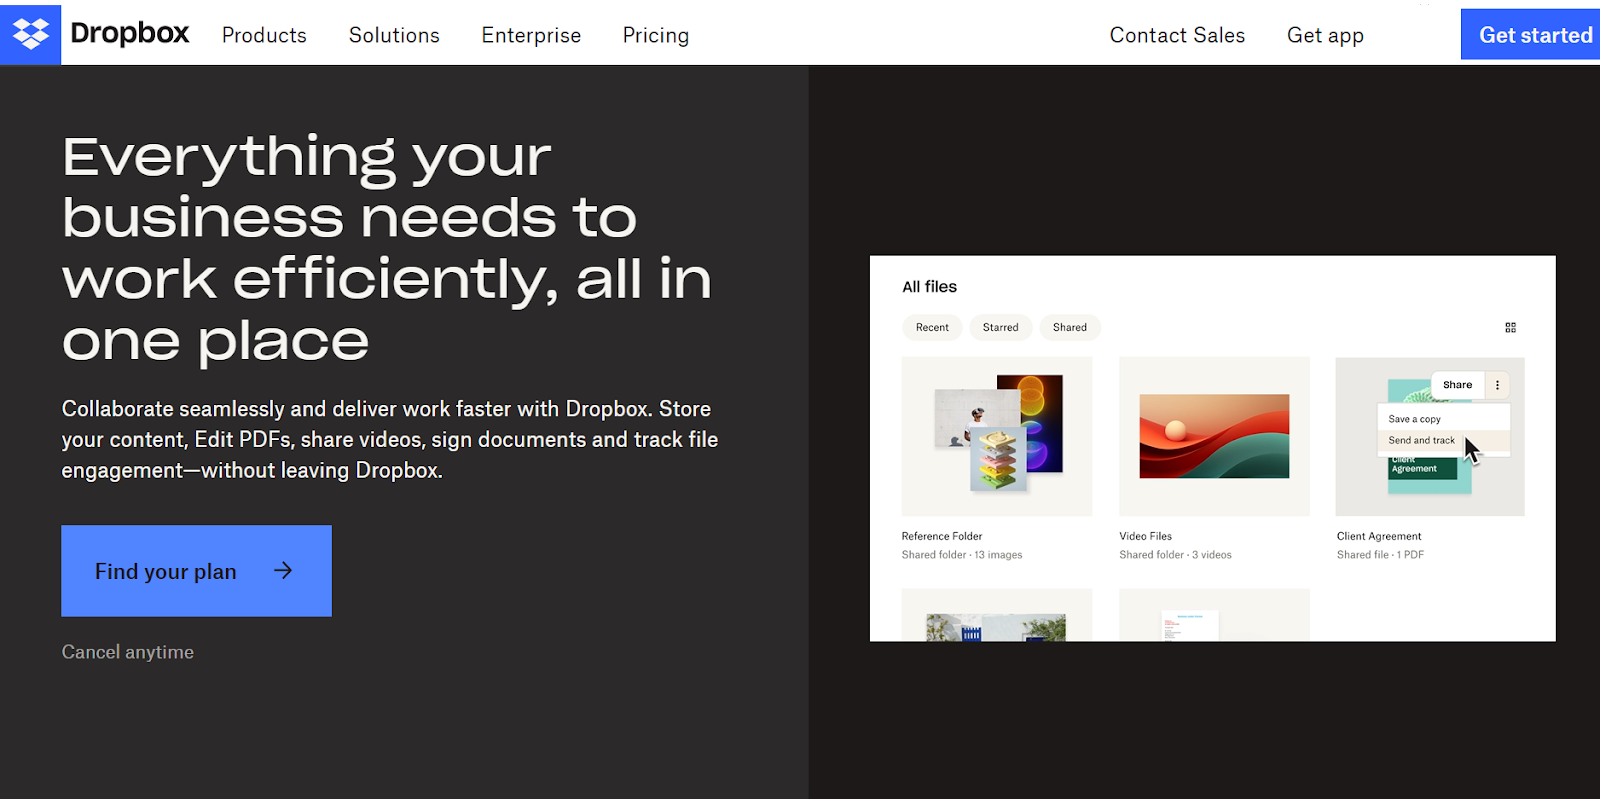The height and width of the screenshot is (799, 1600).
Task: Select the Starred filter chip
Action: click(1000, 327)
